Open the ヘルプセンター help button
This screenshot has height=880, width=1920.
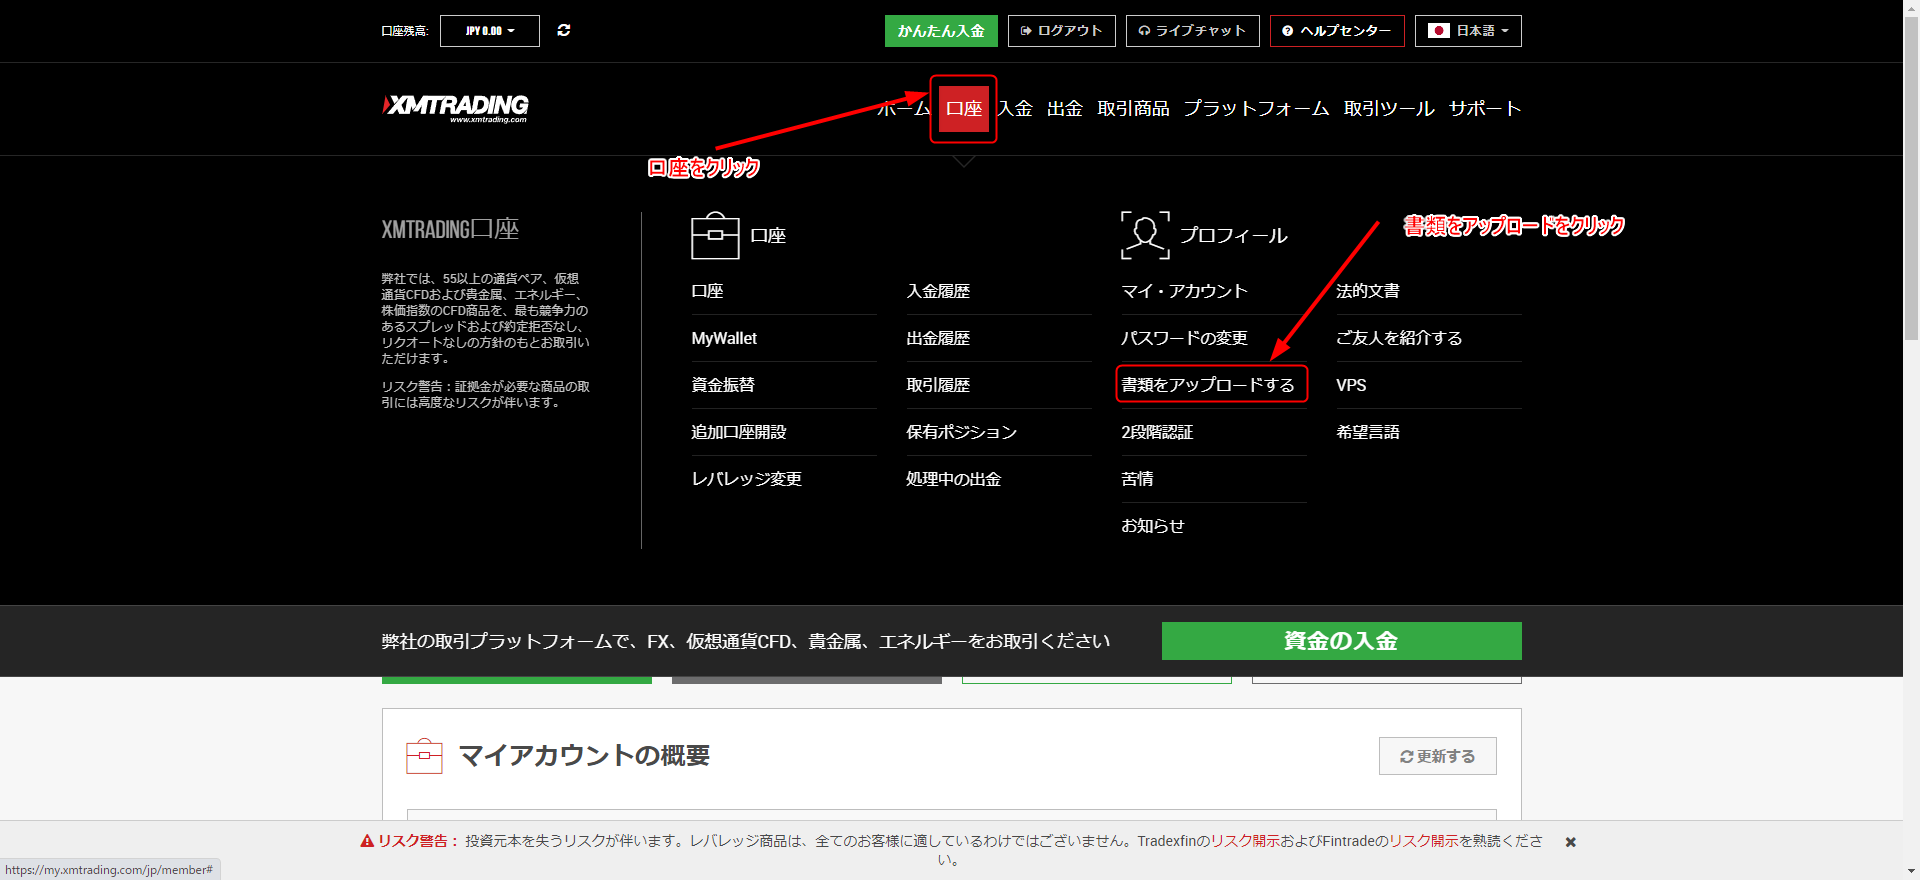1337,31
